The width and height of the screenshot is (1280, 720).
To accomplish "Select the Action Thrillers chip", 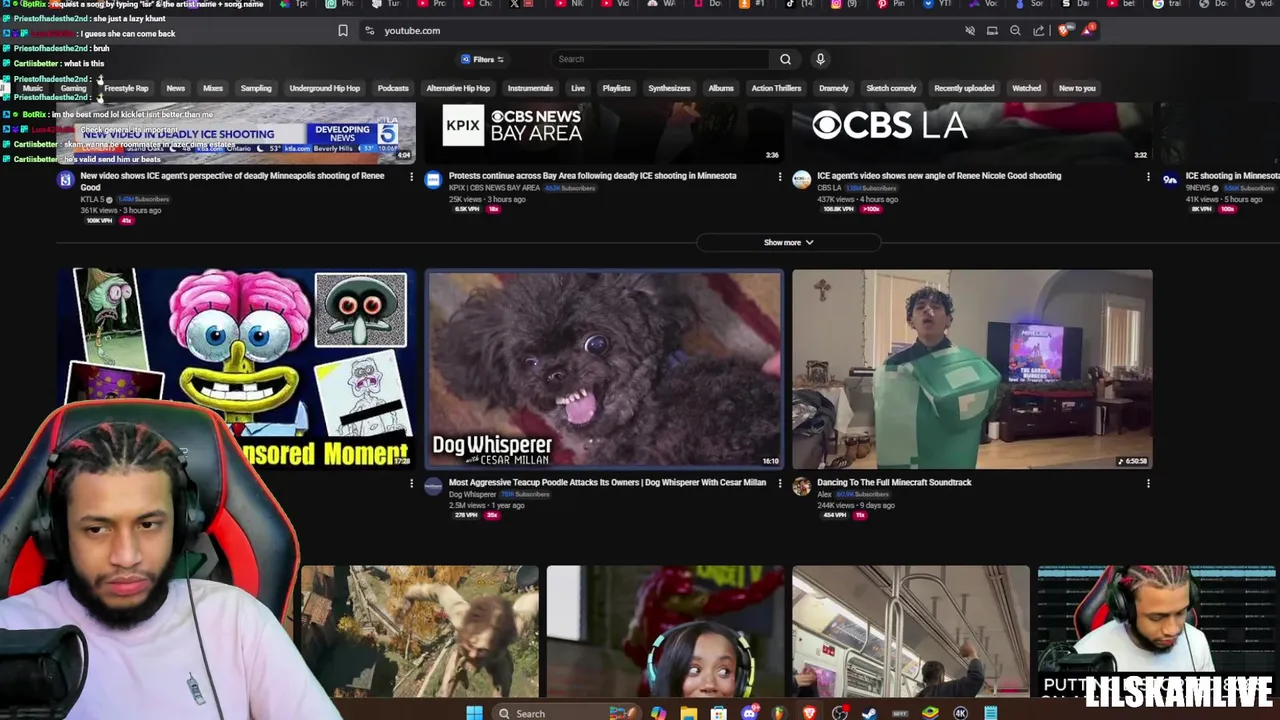I will [x=776, y=88].
